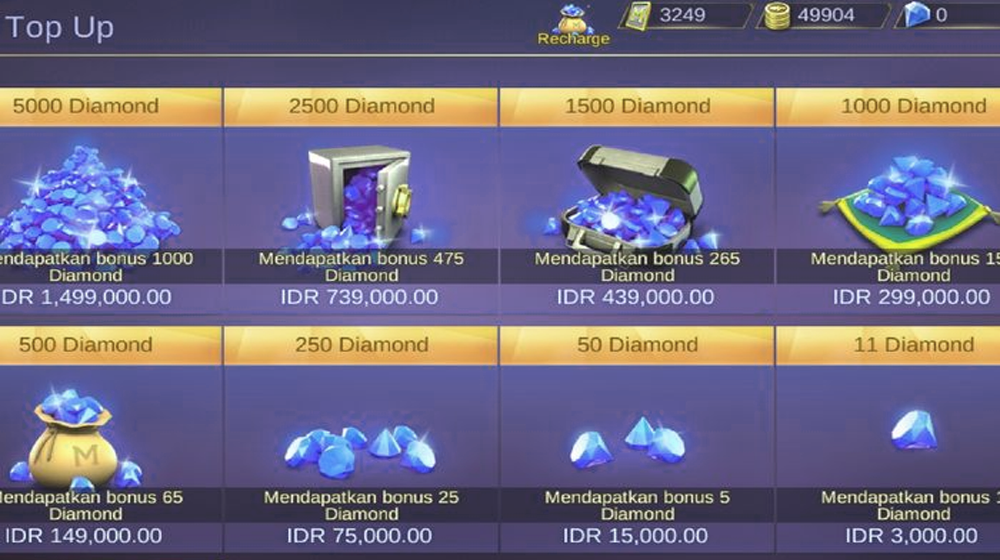Tap the blue diamond balance icon
Viewport: 1000px width, 560px height.
[x=916, y=15]
